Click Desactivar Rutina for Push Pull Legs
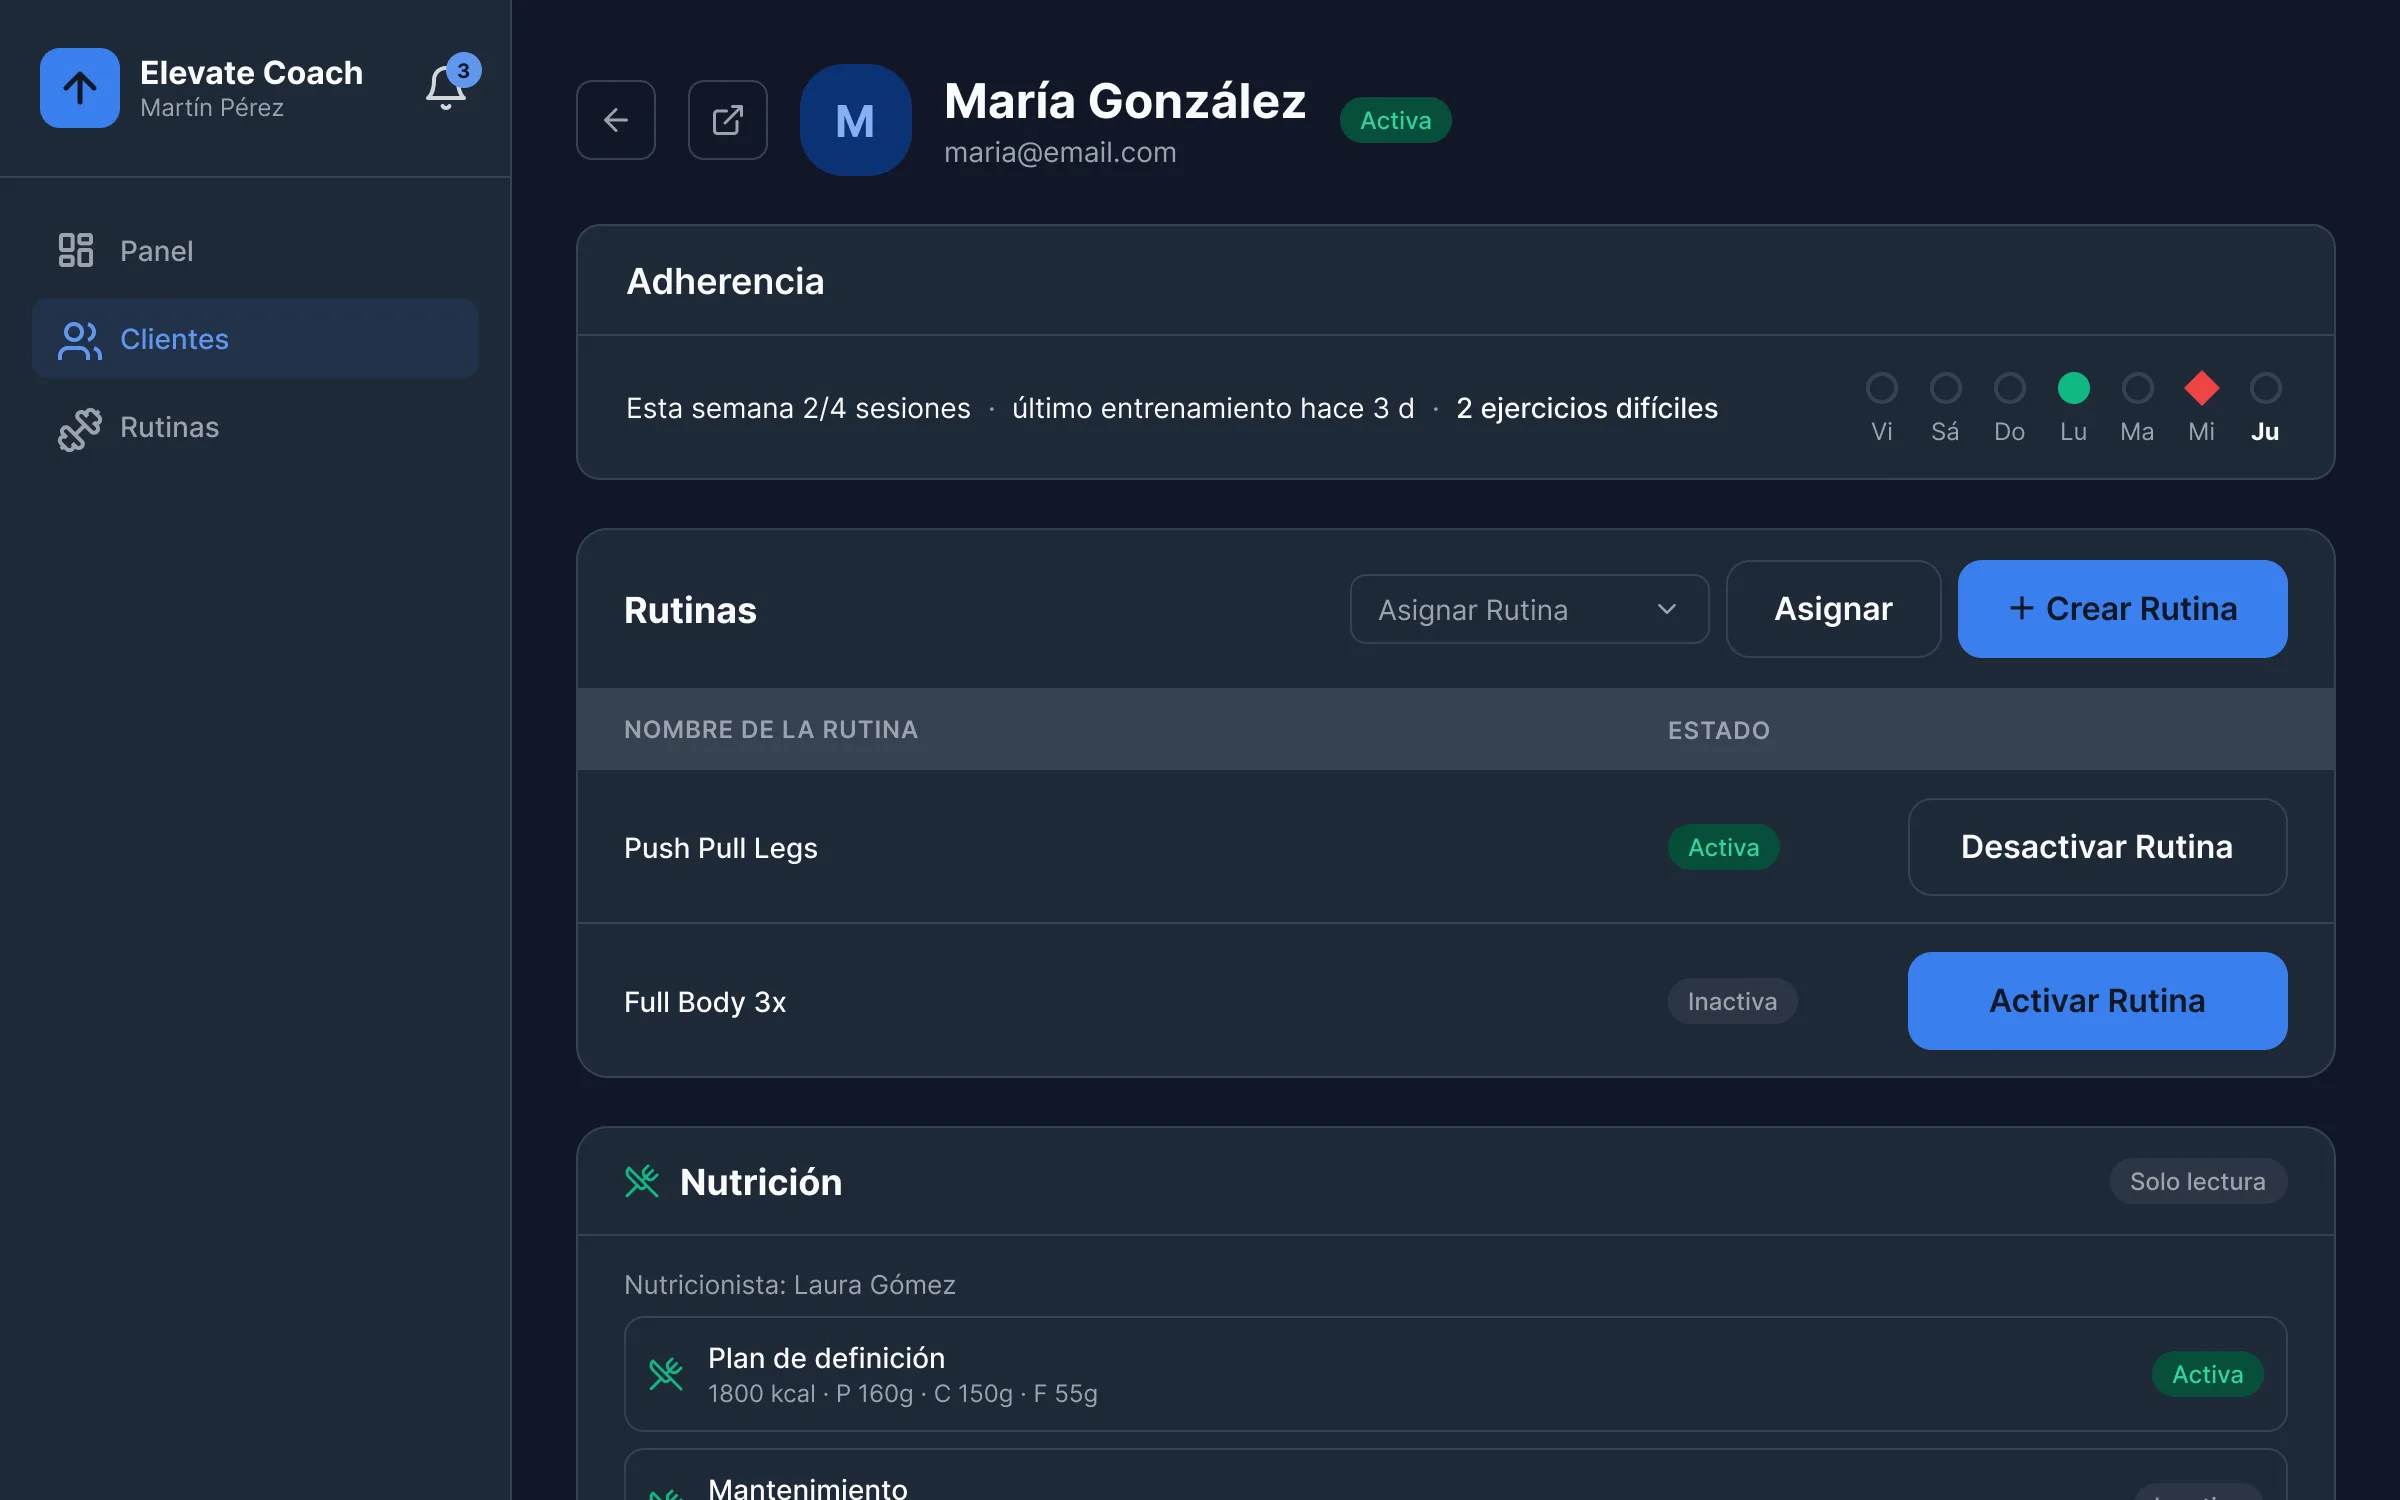The image size is (2400, 1500). (2097, 847)
